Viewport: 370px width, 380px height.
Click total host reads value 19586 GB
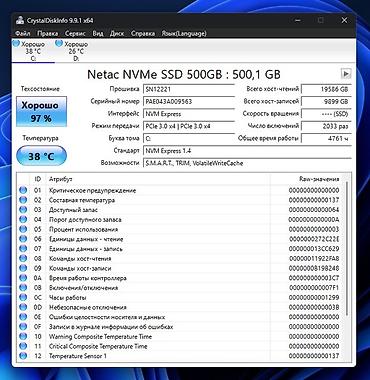click(x=326, y=89)
